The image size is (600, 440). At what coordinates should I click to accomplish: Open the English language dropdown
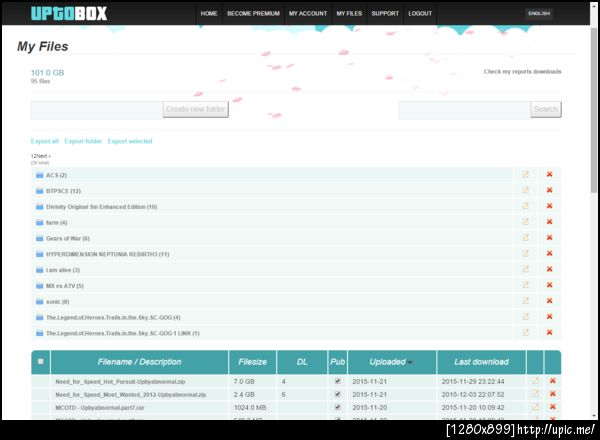point(539,13)
